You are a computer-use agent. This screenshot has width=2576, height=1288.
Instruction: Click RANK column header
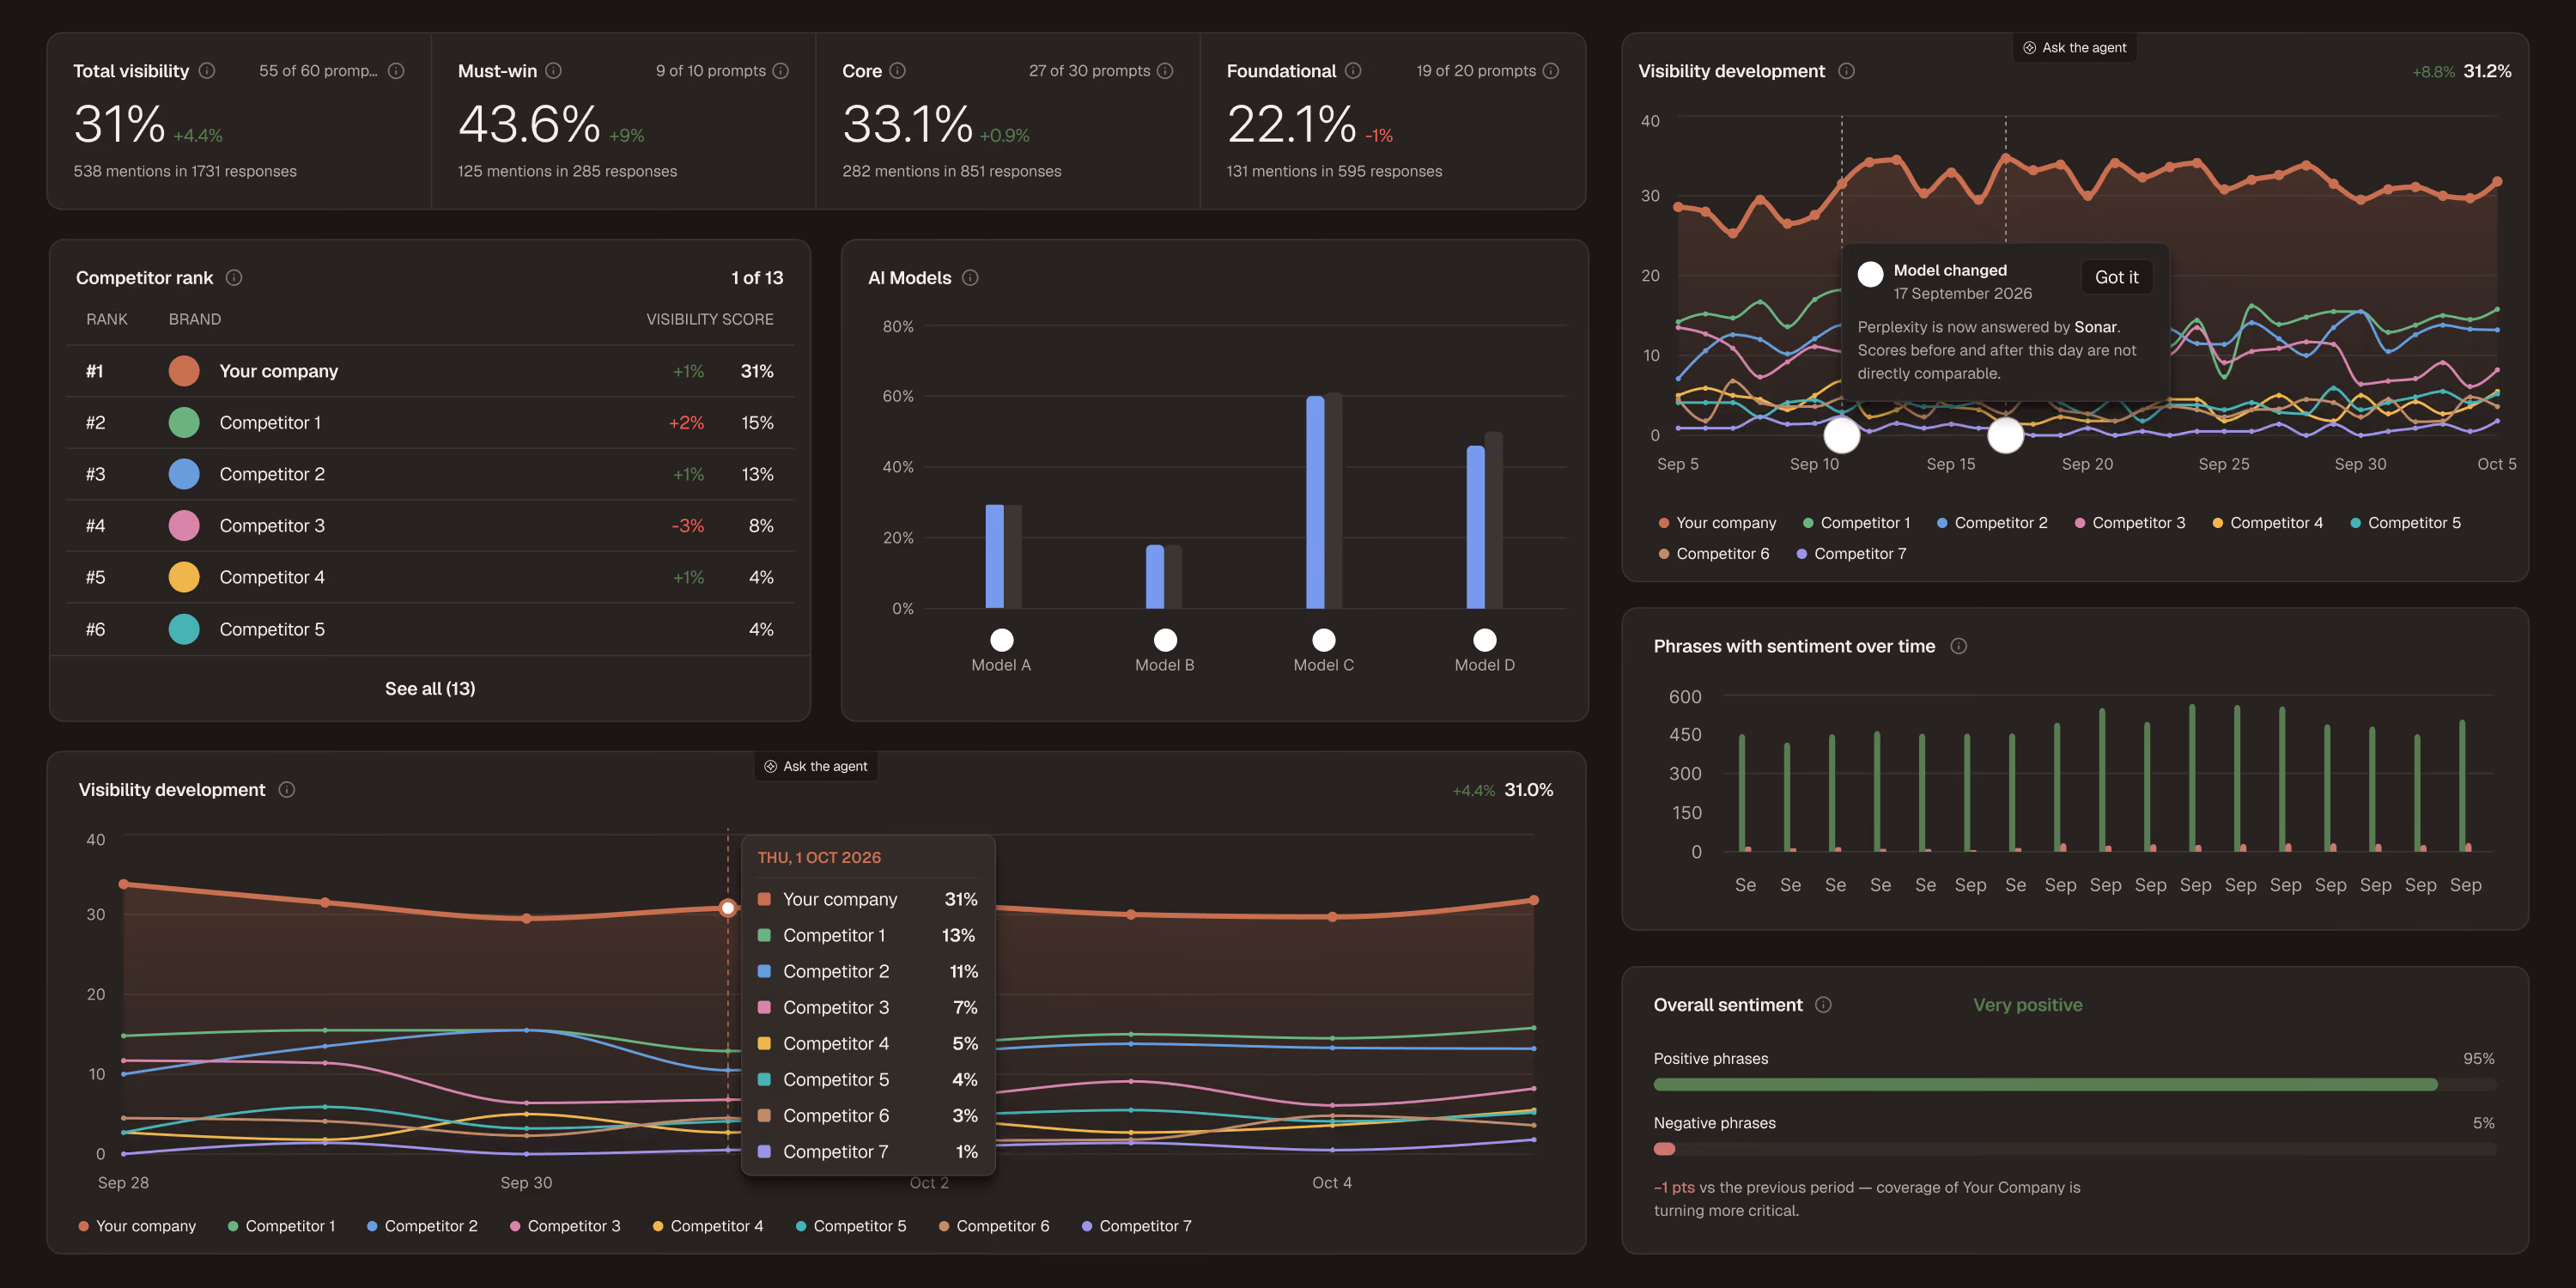click(107, 319)
